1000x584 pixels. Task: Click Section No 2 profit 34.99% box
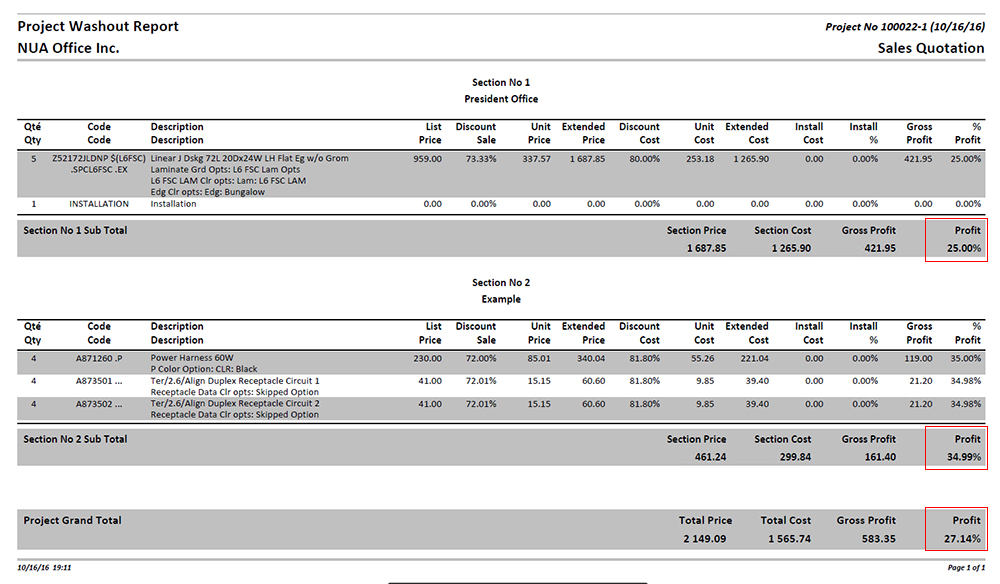click(x=956, y=448)
